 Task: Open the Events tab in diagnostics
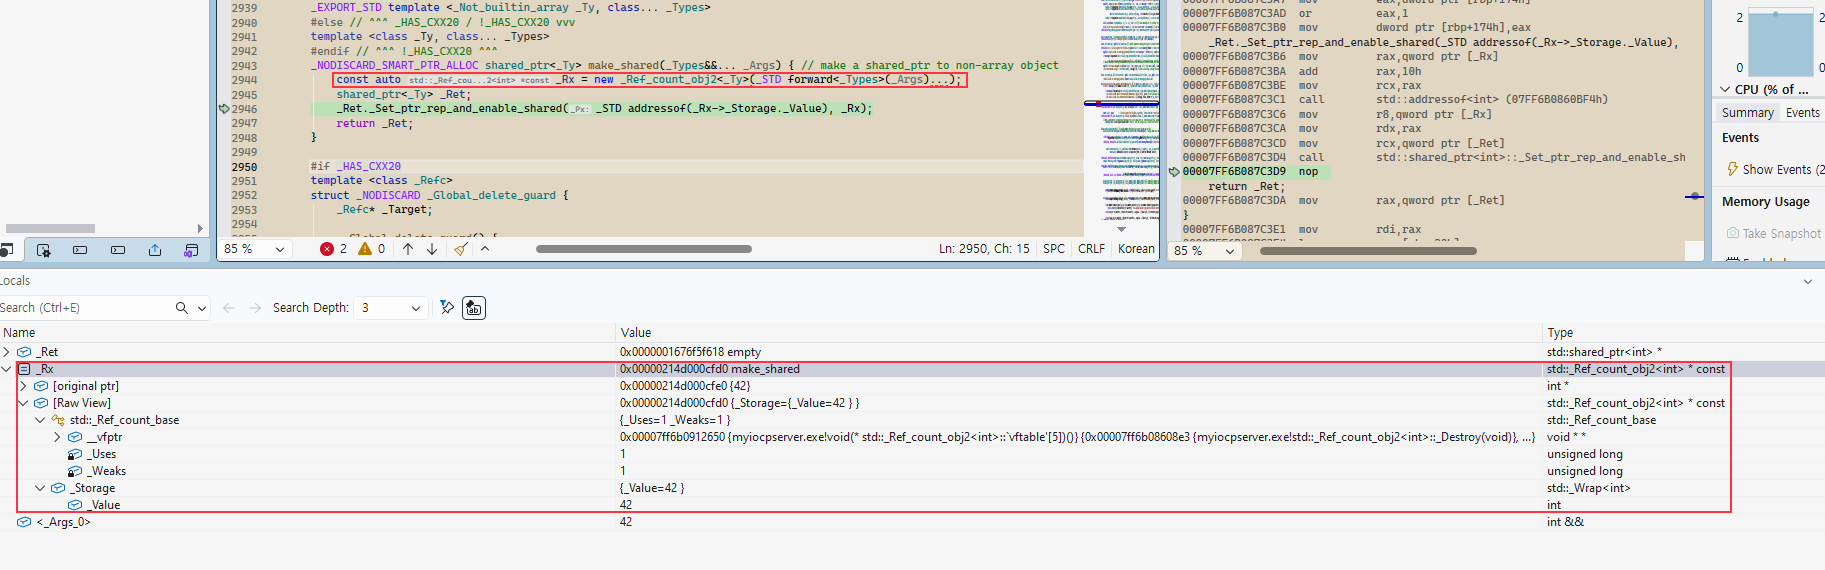[x=1802, y=113]
